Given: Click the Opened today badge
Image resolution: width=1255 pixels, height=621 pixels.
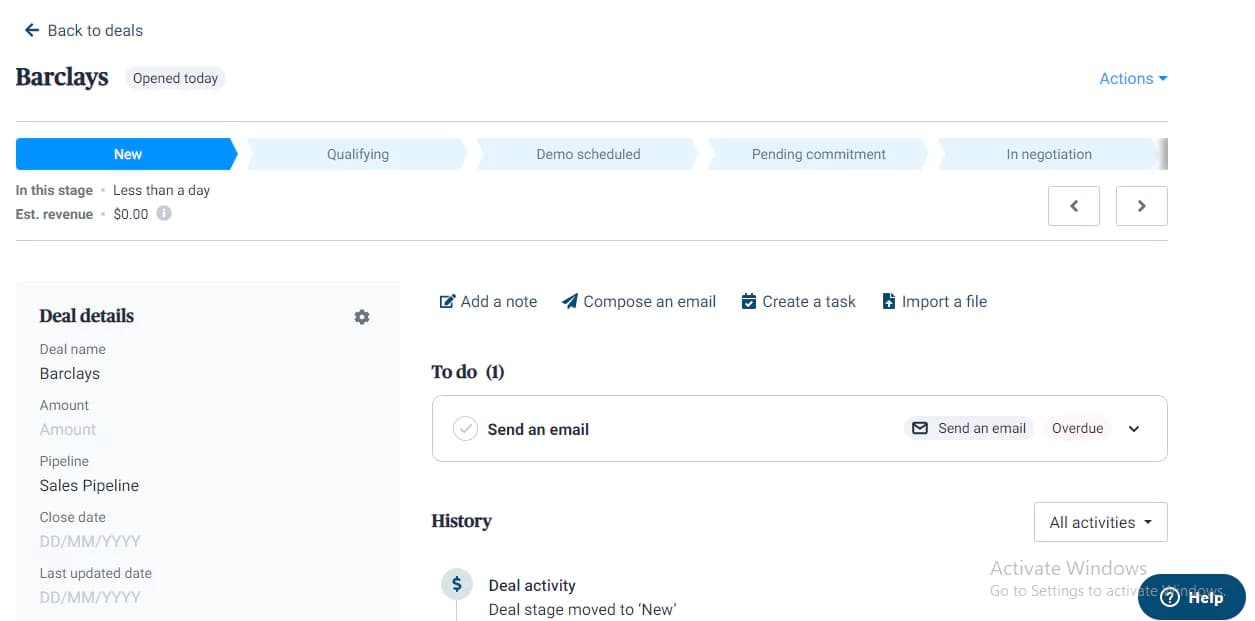Looking at the screenshot, I should [x=175, y=78].
